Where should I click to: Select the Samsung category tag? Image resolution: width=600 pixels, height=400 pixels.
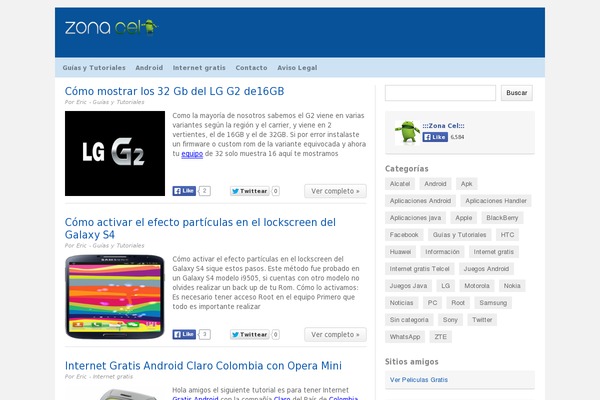(493, 303)
